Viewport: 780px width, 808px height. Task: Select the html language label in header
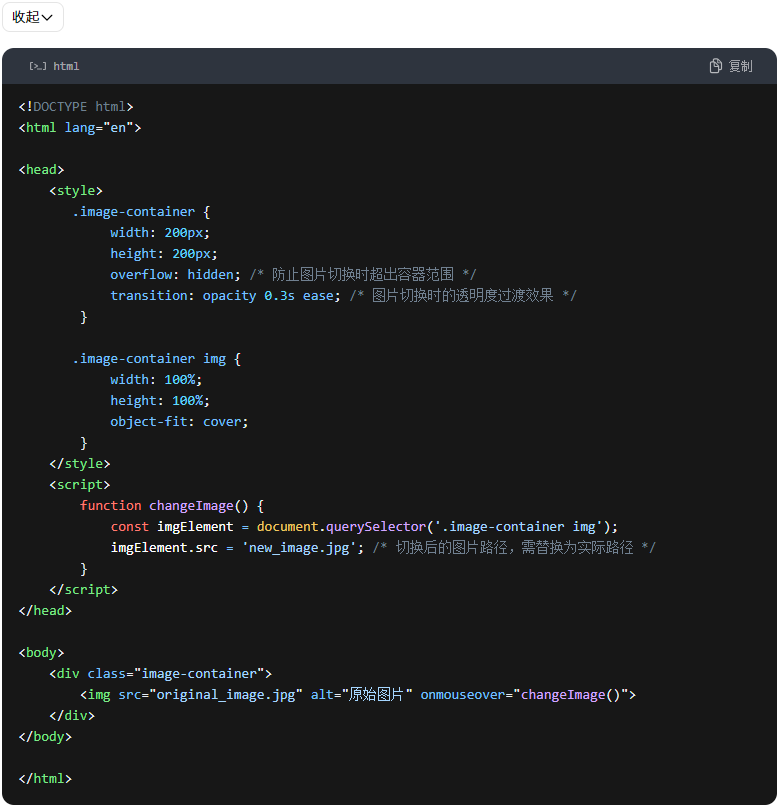pyautogui.click(x=66, y=66)
